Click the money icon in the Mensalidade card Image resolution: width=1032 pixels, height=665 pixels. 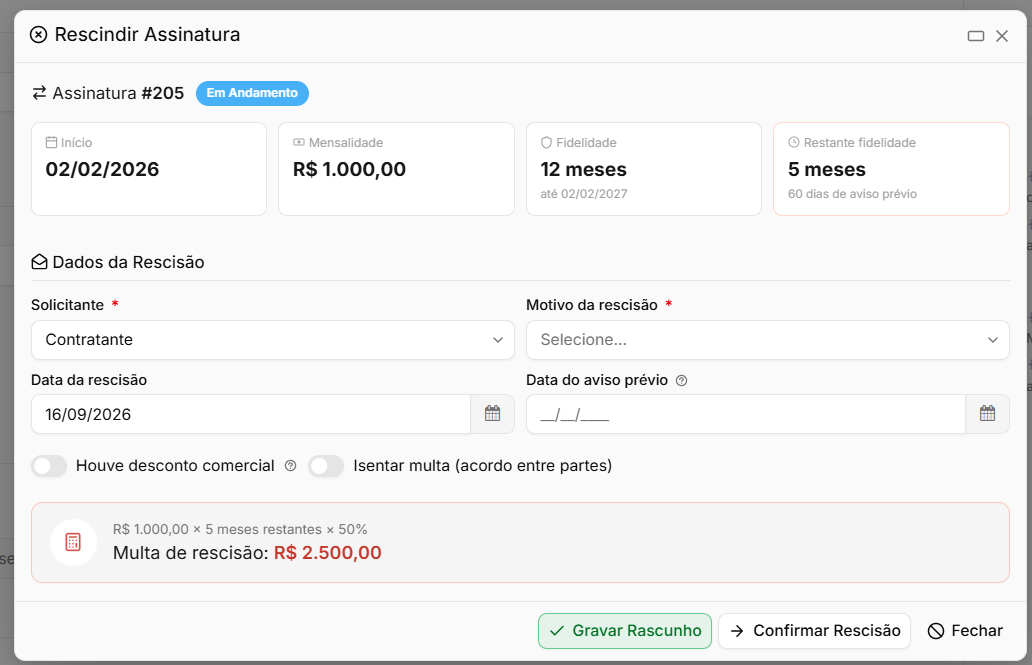tap(299, 142)
